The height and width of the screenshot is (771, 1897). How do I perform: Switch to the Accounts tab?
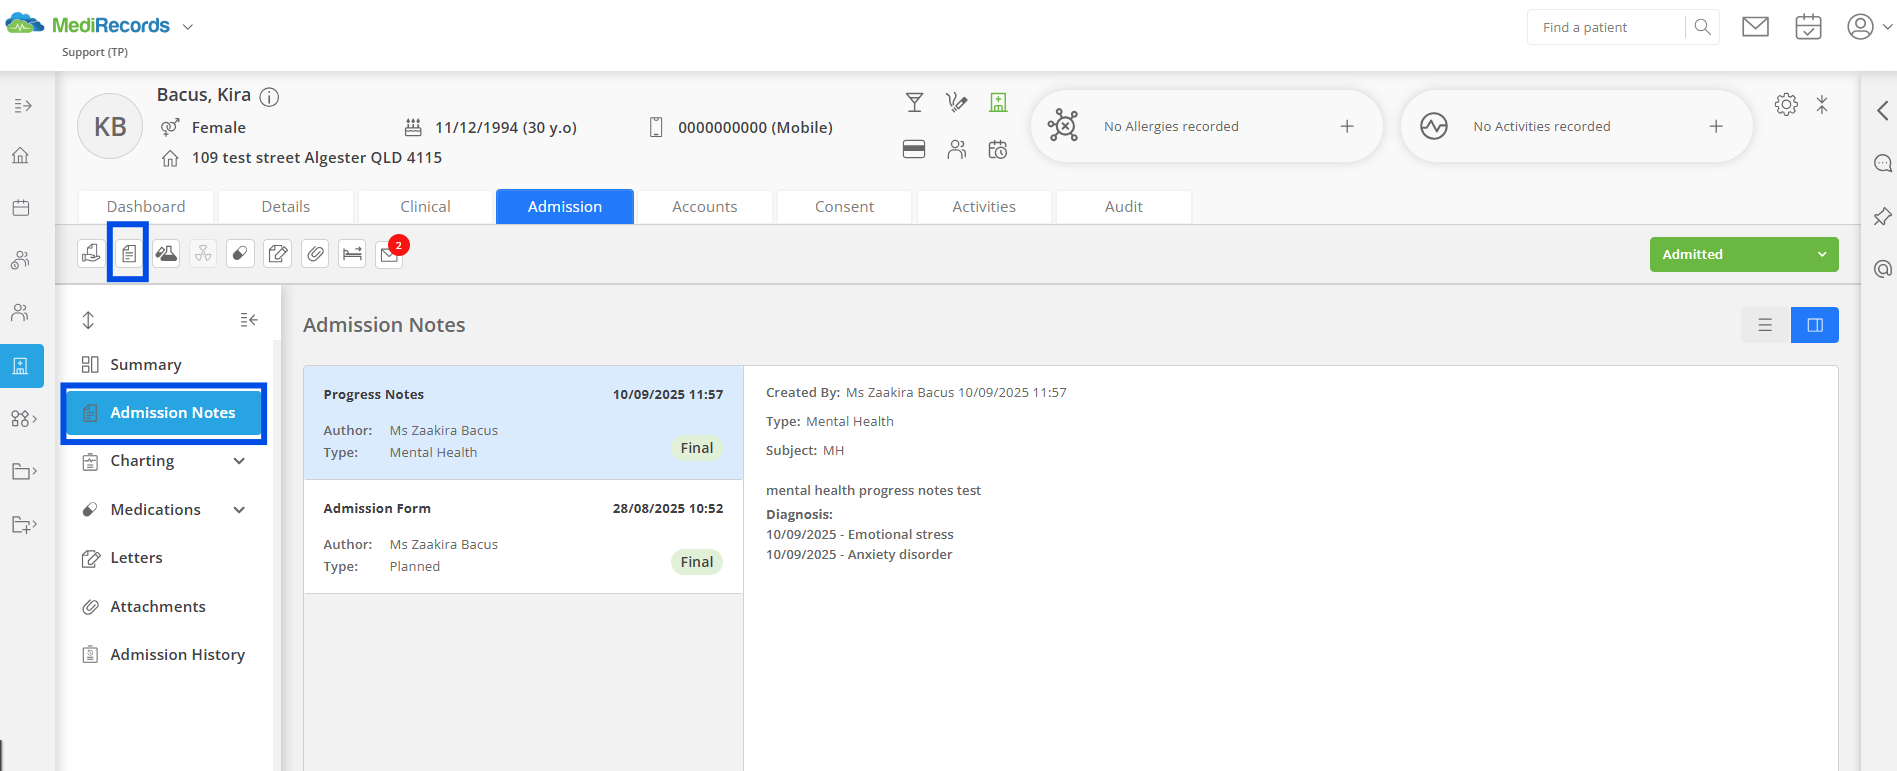(x=705, y=207)
